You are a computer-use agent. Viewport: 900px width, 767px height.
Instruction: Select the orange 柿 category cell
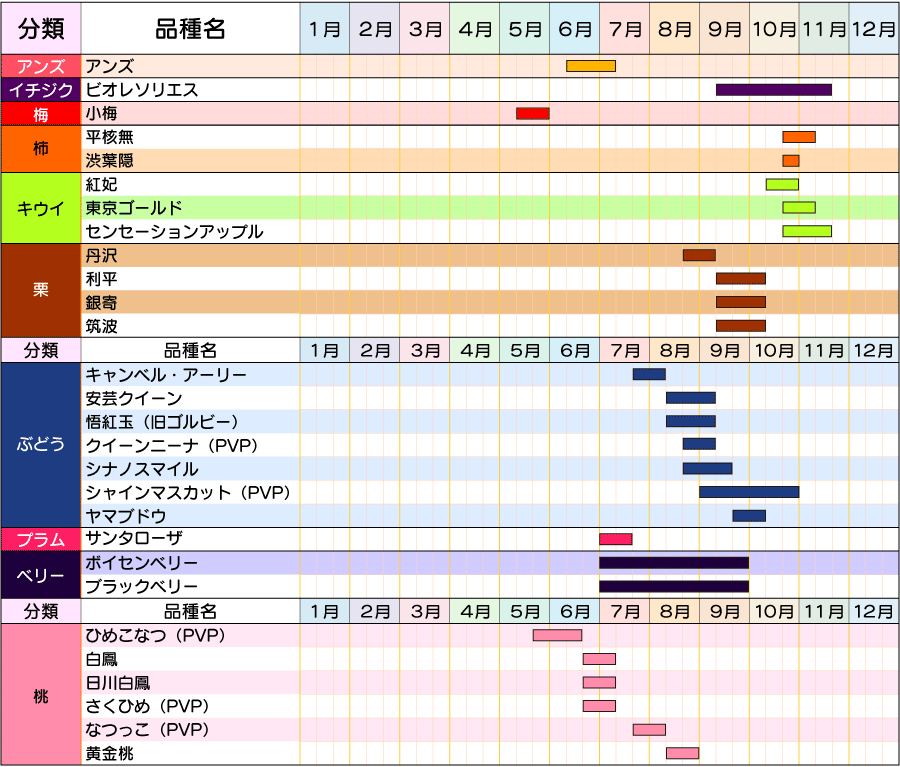click(41, 149)
